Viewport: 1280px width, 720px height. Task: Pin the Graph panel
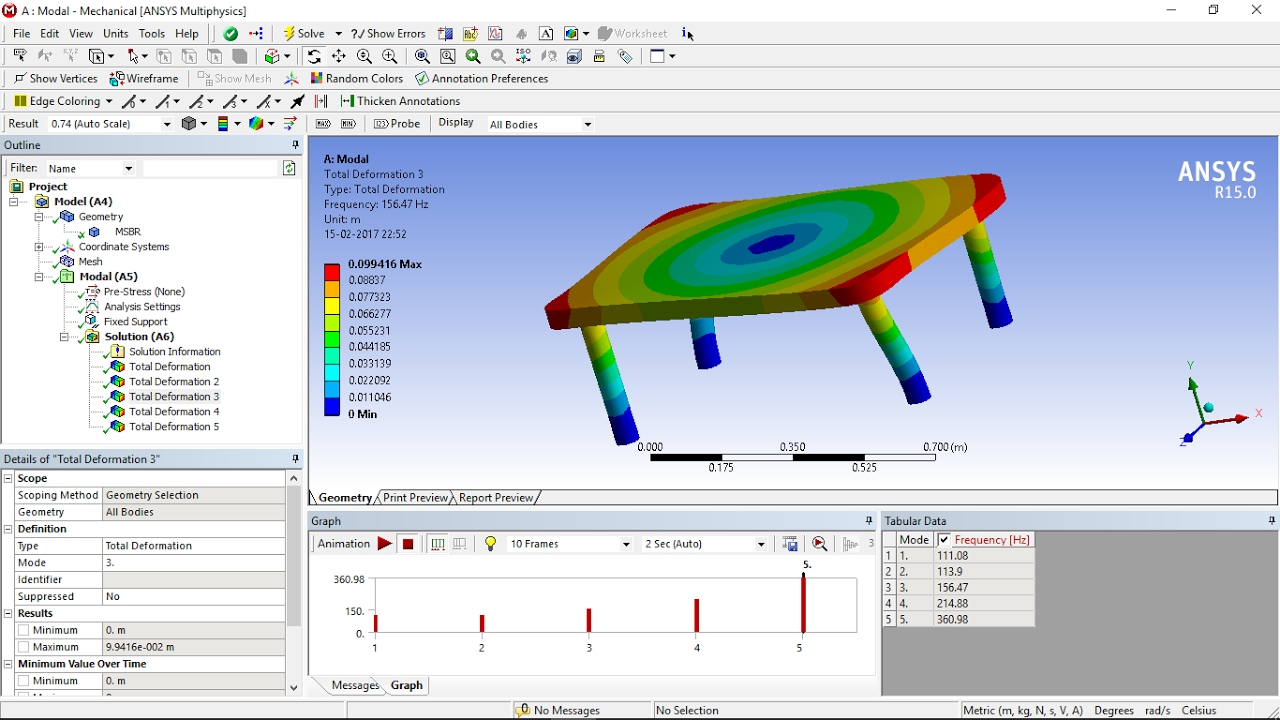[x=868, y=521]
